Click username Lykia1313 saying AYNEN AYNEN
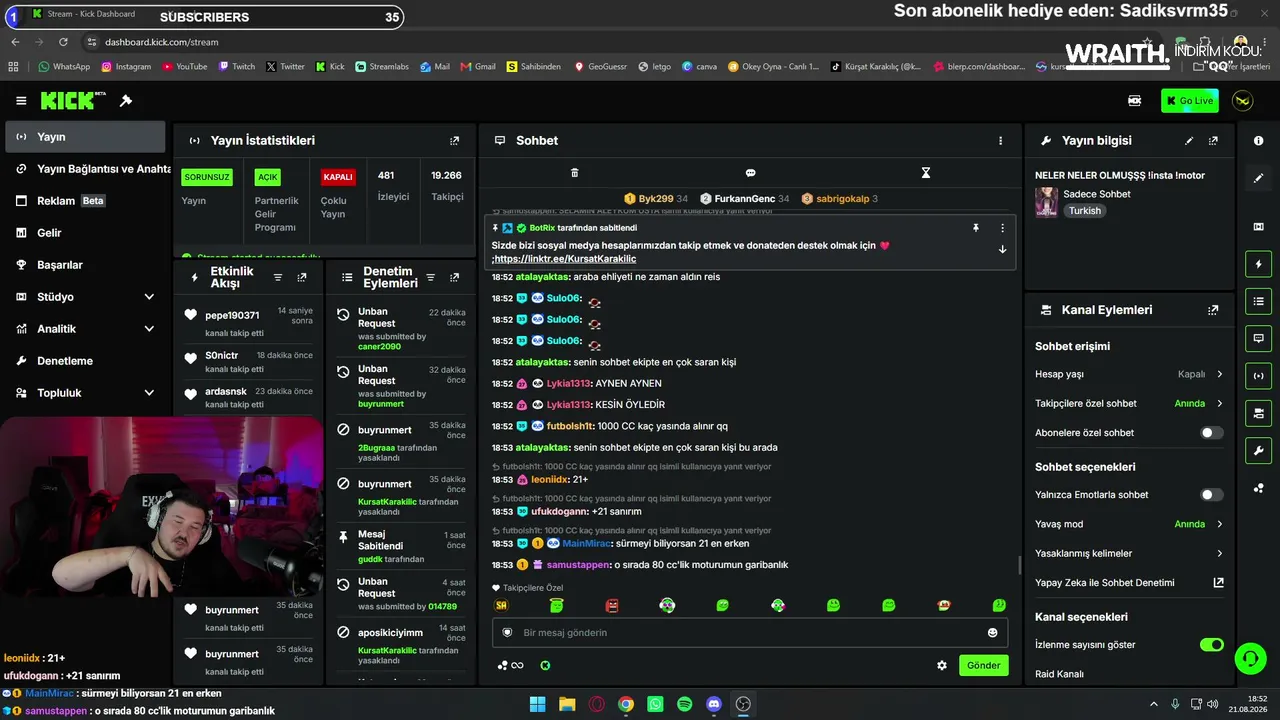 tap(569, 383)
